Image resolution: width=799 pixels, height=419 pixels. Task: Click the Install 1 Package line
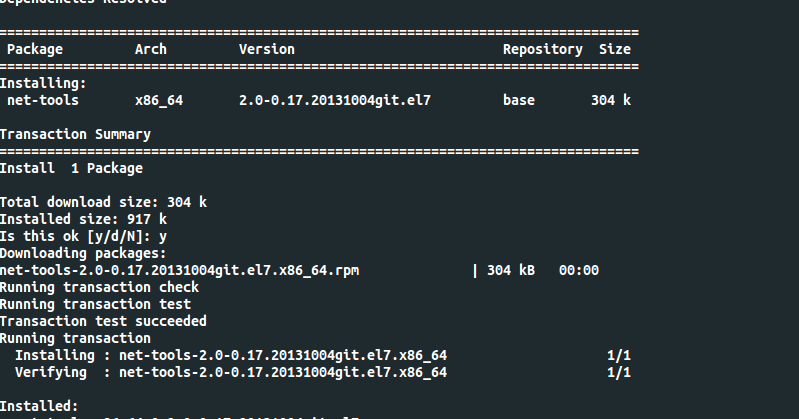point(71,169)
